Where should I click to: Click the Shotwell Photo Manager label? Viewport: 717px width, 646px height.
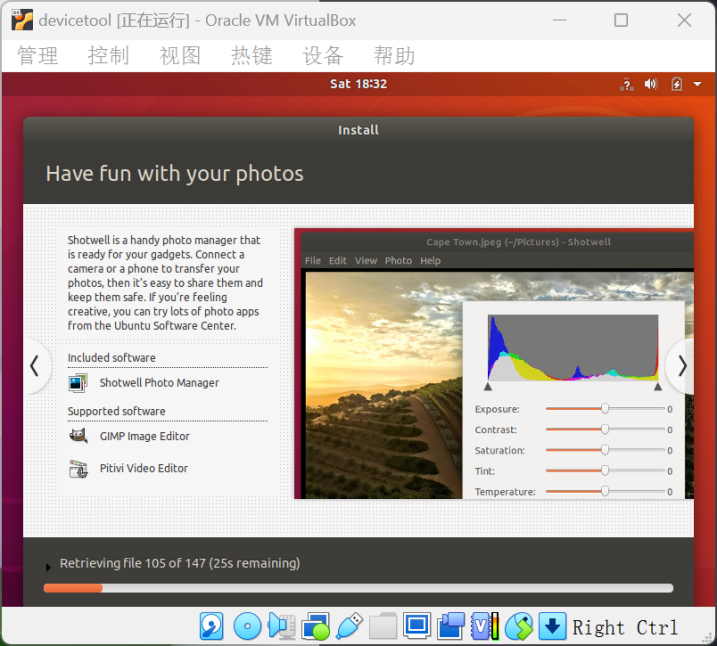(159, 383)
